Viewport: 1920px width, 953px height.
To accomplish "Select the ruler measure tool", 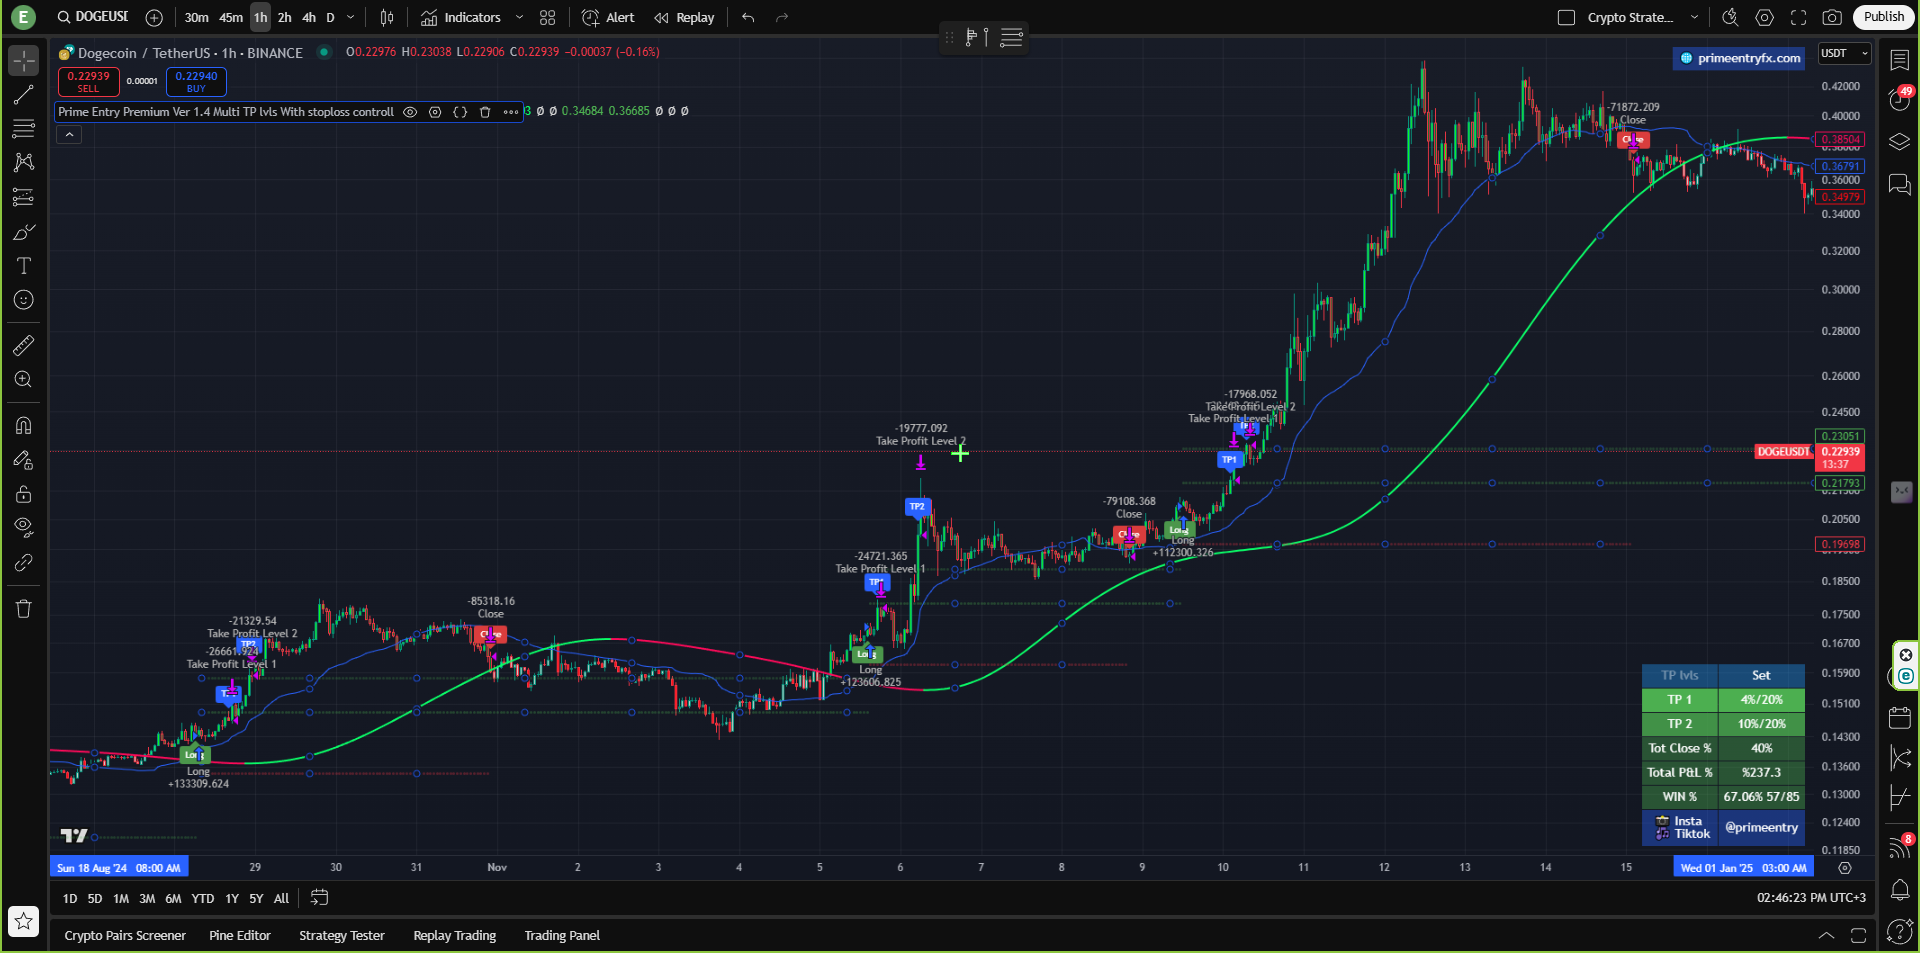I will [24, 346].
